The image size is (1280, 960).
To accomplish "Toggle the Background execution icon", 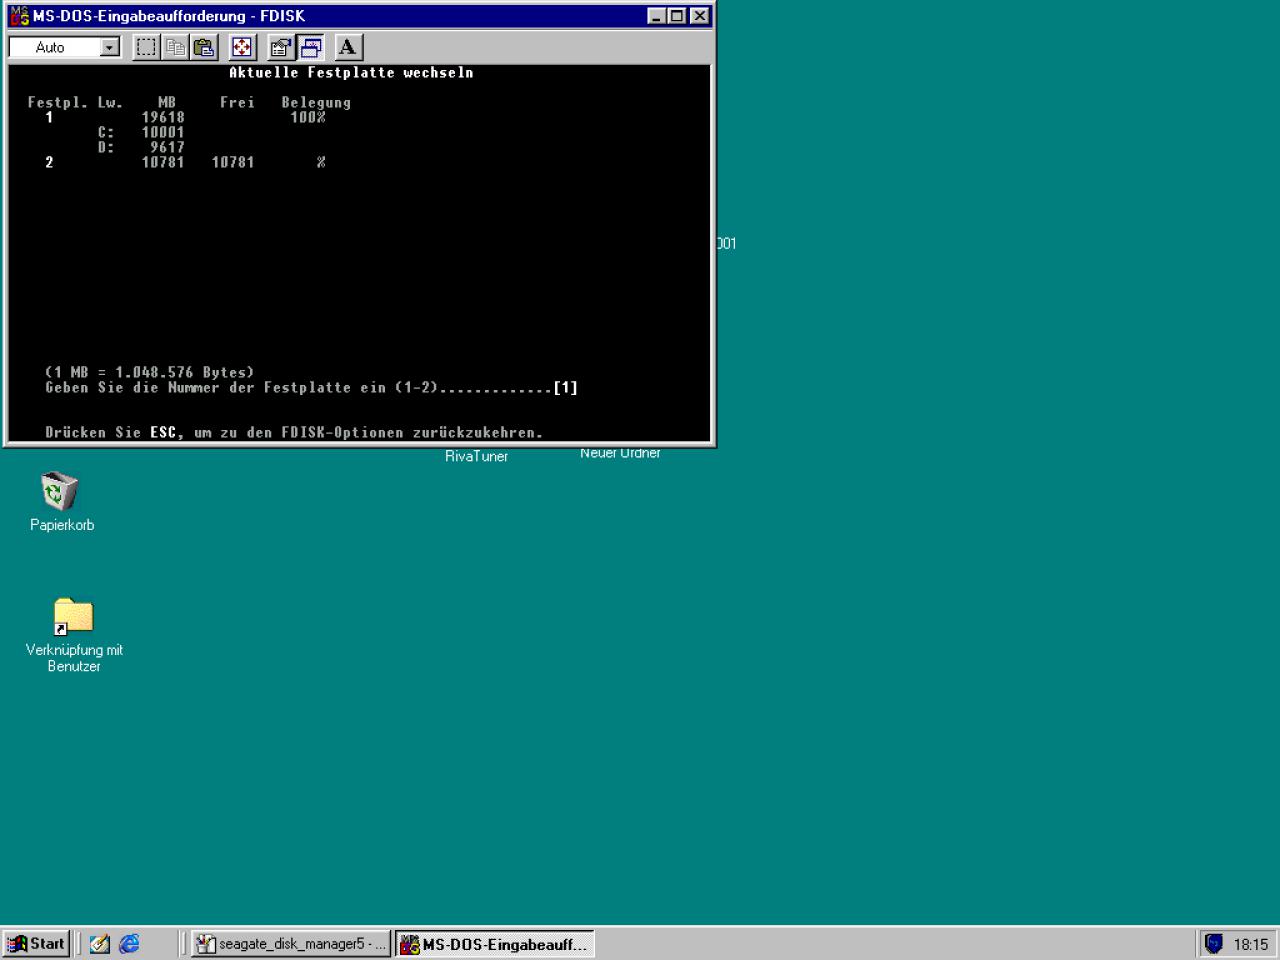I will tap(311, 47).
